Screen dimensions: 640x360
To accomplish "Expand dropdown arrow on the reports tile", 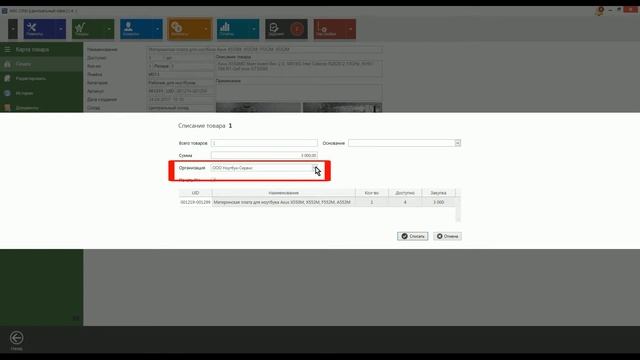I will pyautogui.click(x=254, y=29).
